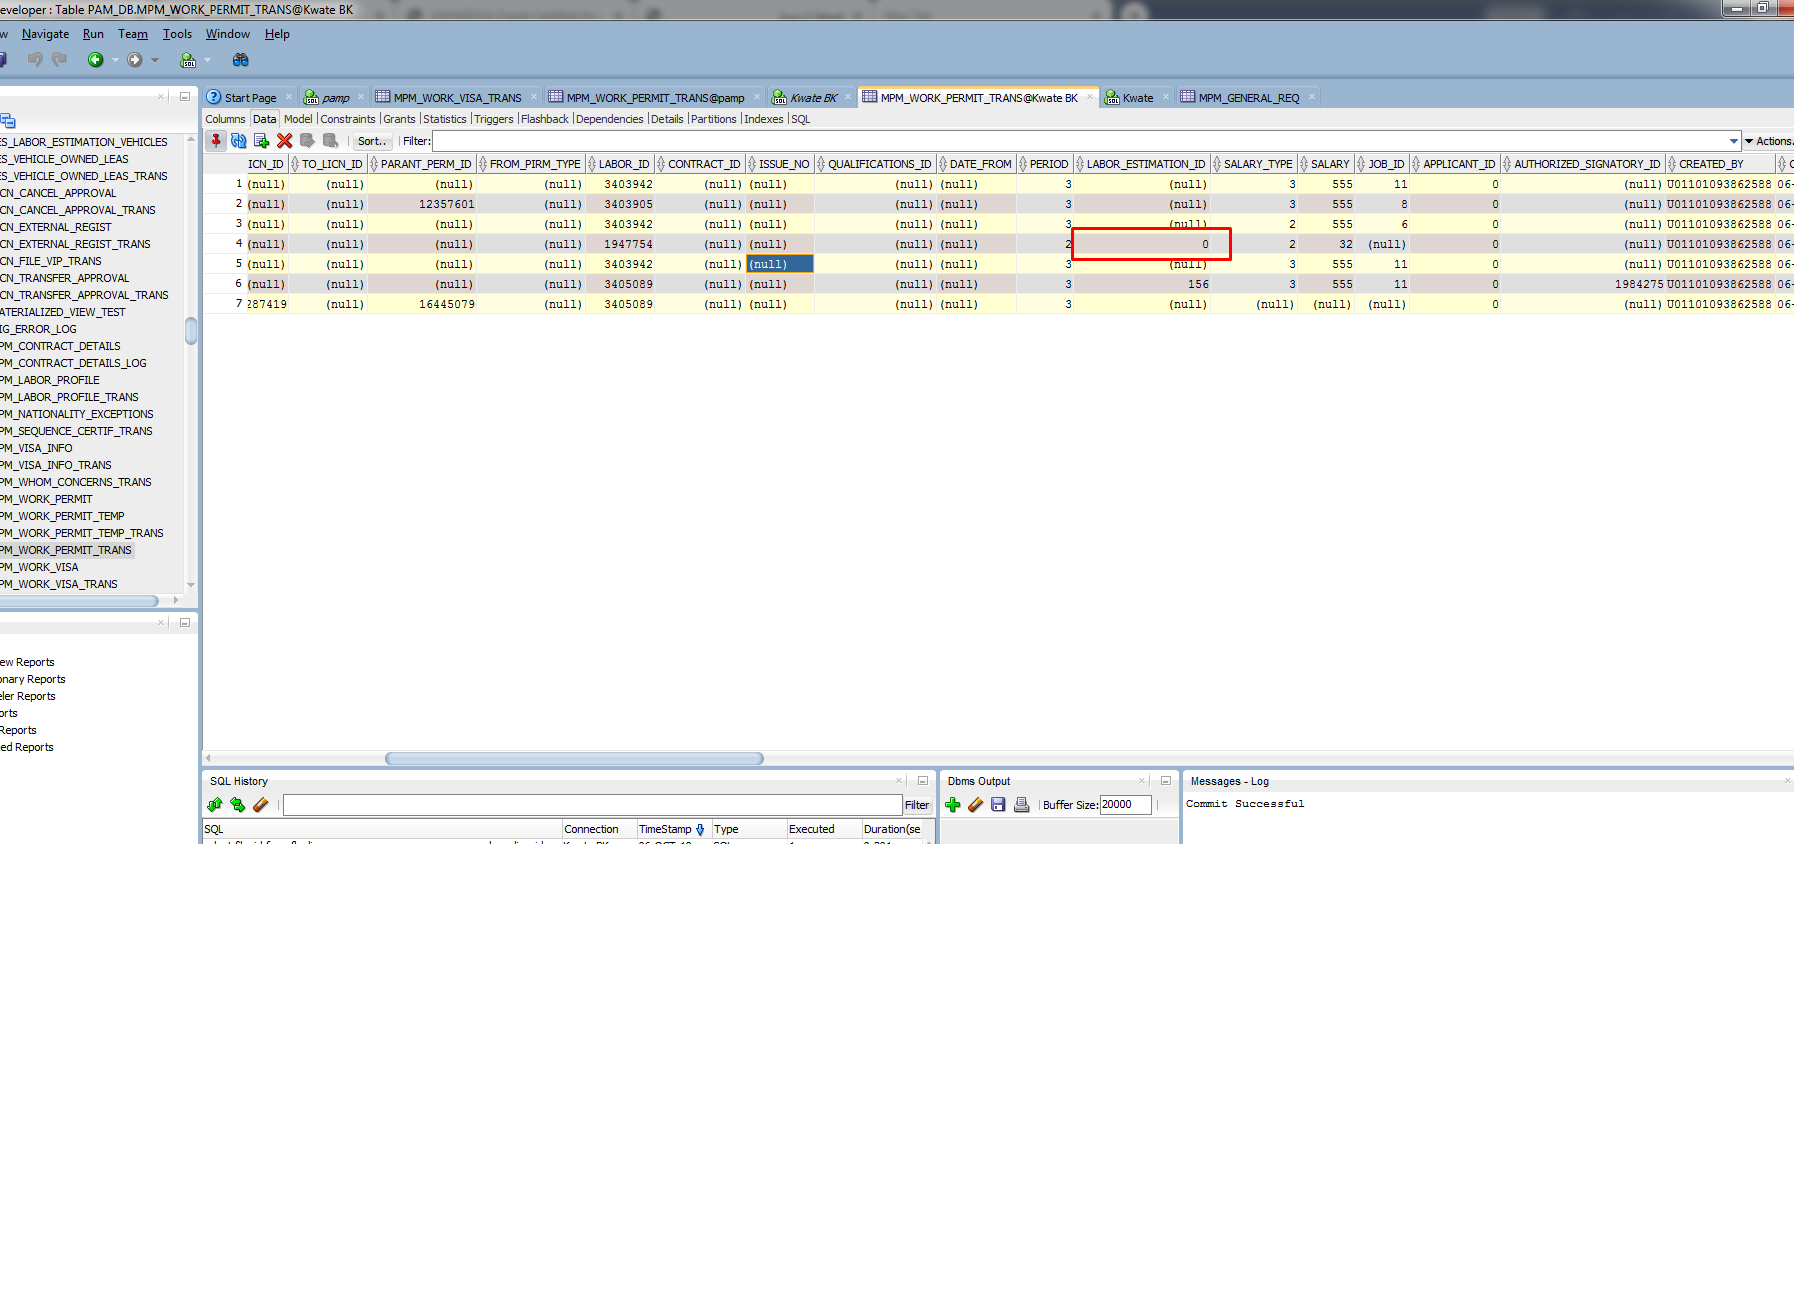Open the Indexes sub-tab
This screenshot has width=1794, height=1306.
click(x=764, y=119)
